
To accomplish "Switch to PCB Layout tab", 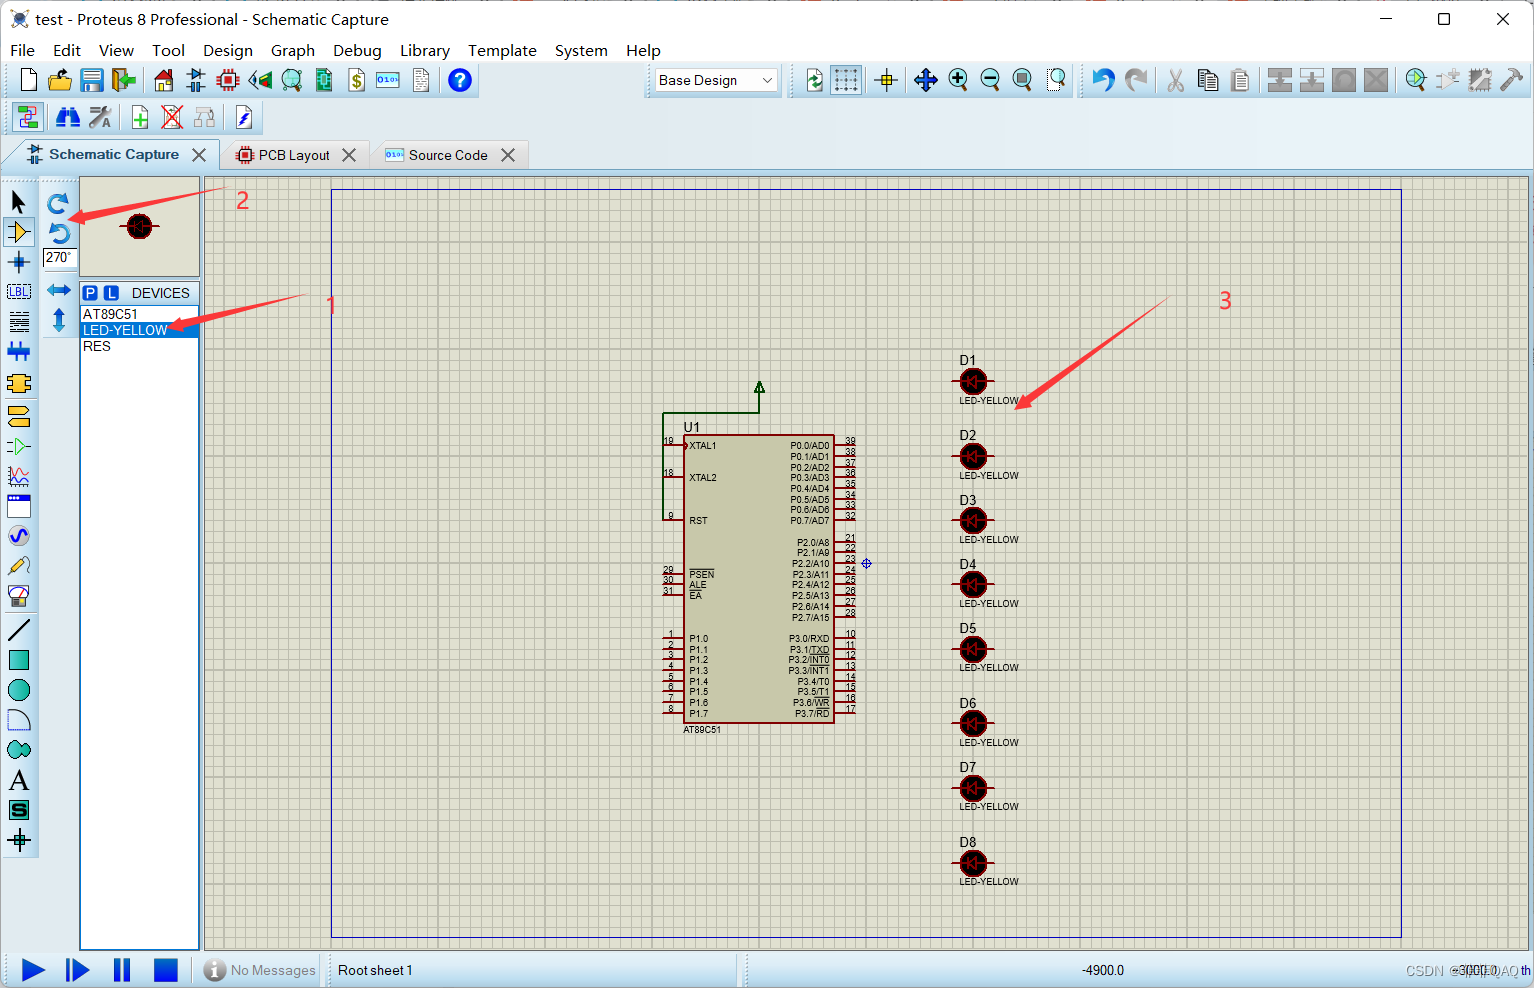I will [x=294, y=155].
